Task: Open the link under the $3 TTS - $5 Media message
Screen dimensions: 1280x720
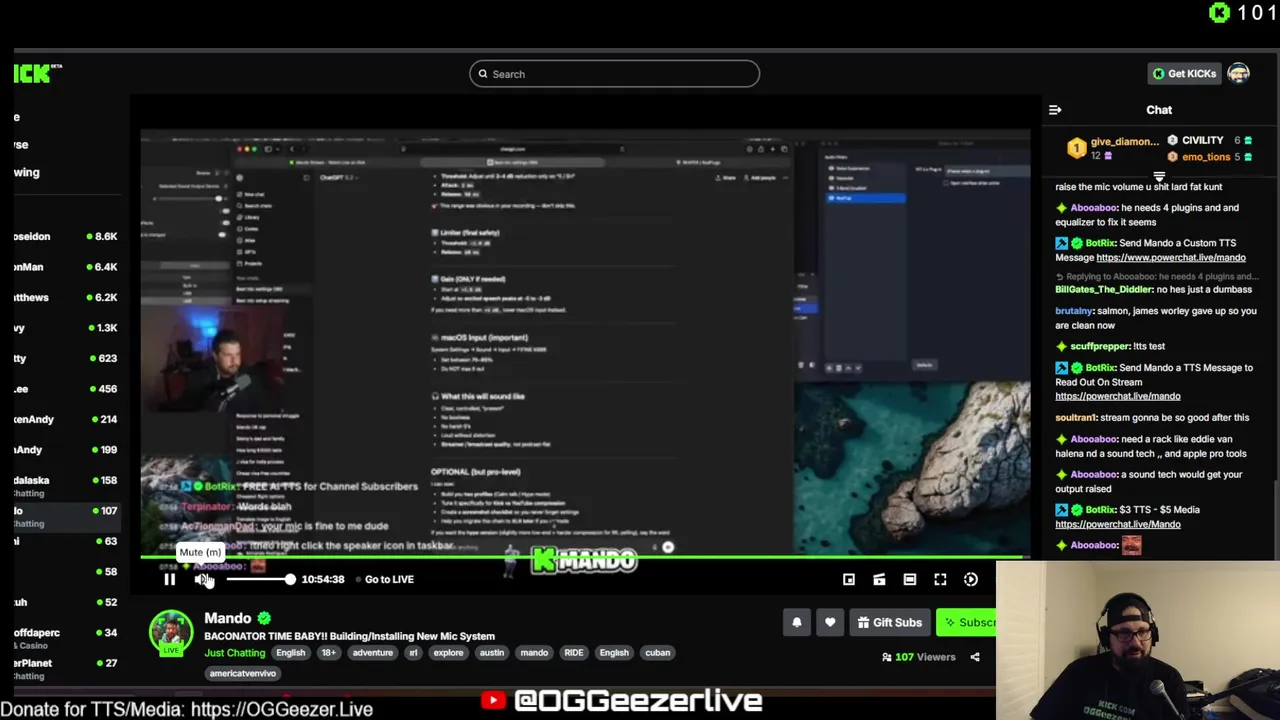Action: (x=1117, y=524)
